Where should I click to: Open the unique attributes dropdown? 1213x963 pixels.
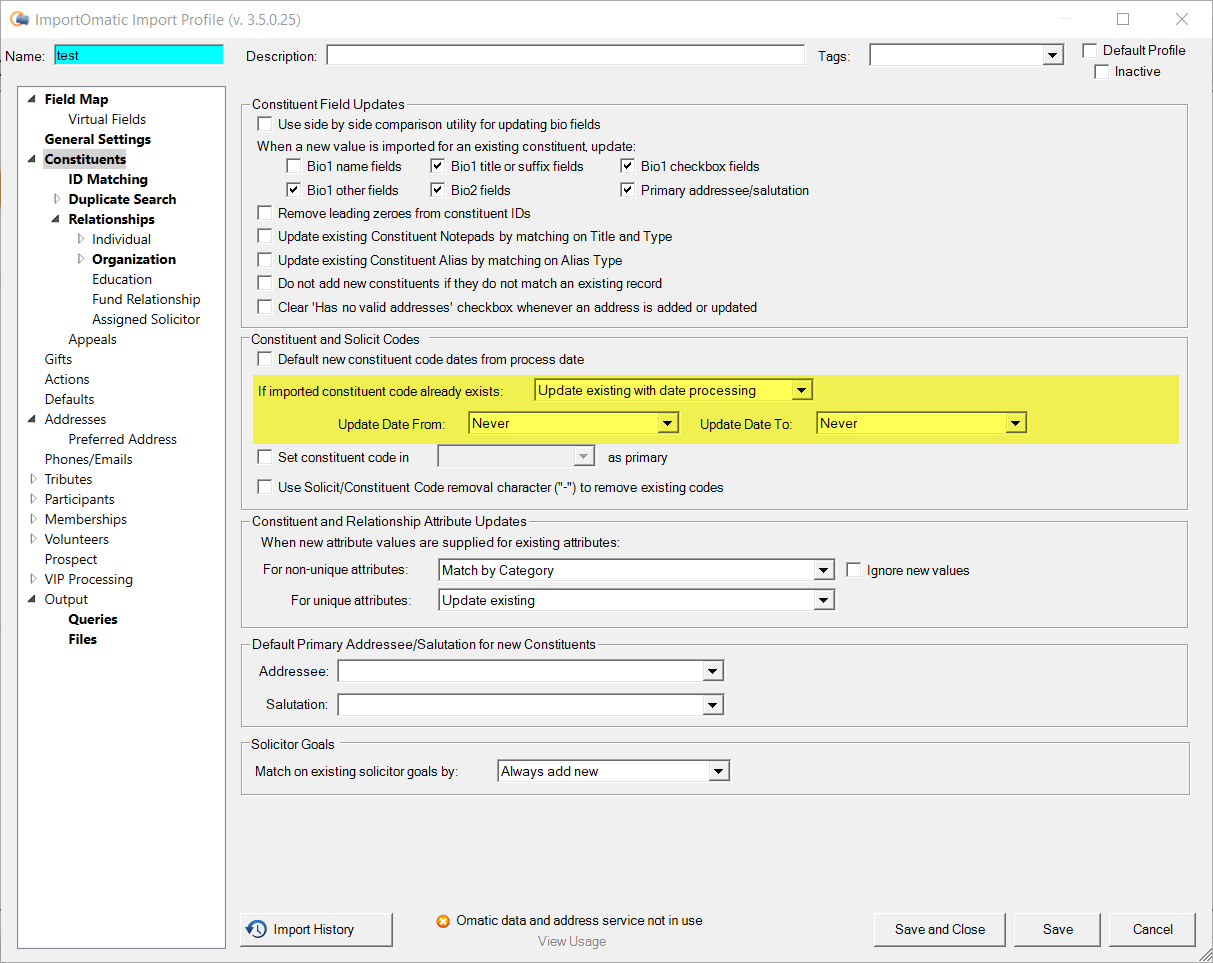[x=823, y=601]
